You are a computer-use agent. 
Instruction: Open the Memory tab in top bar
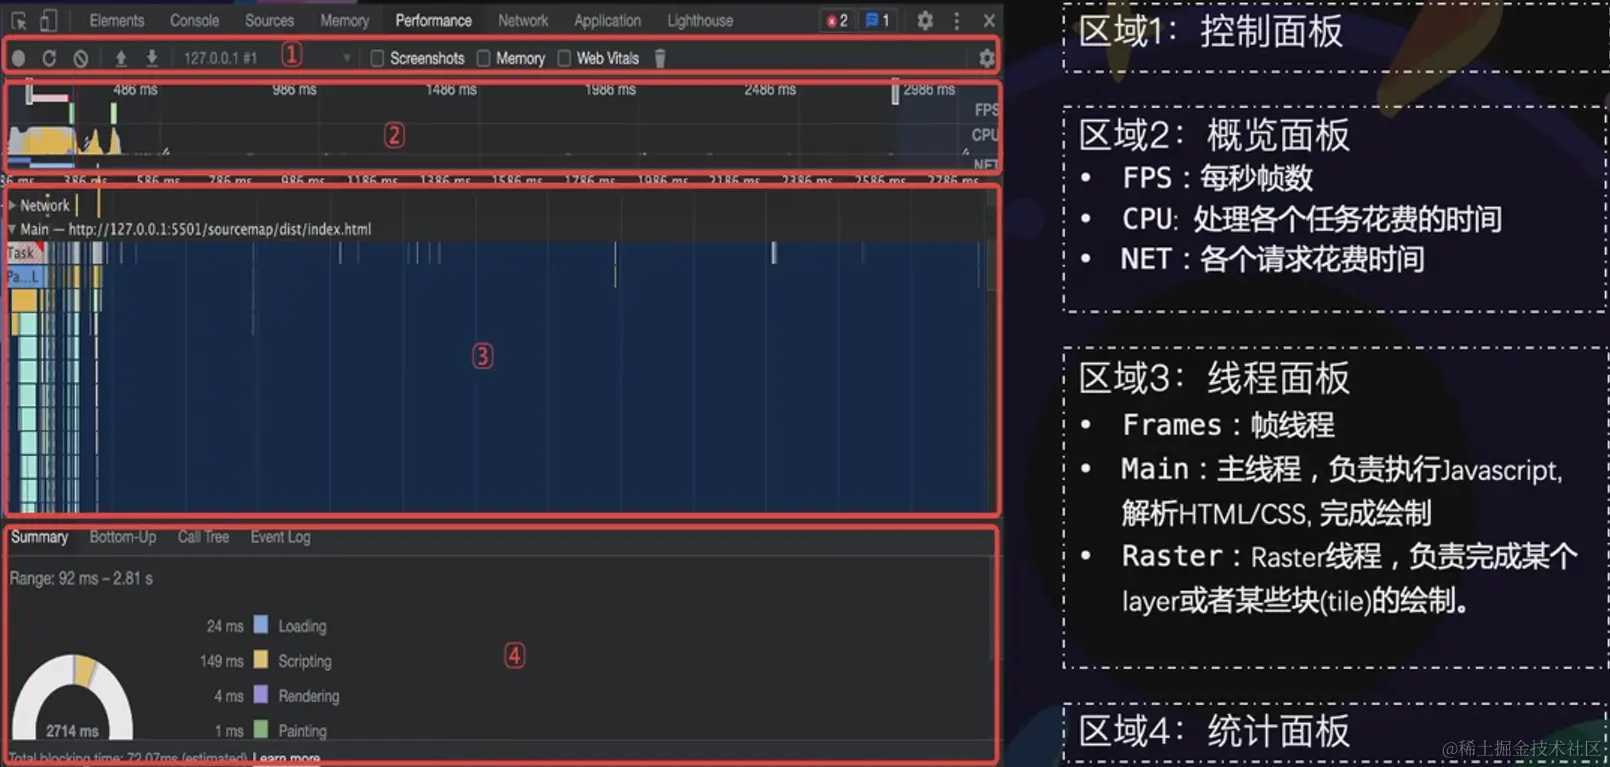pyautogui.click(x=344, y=20)
